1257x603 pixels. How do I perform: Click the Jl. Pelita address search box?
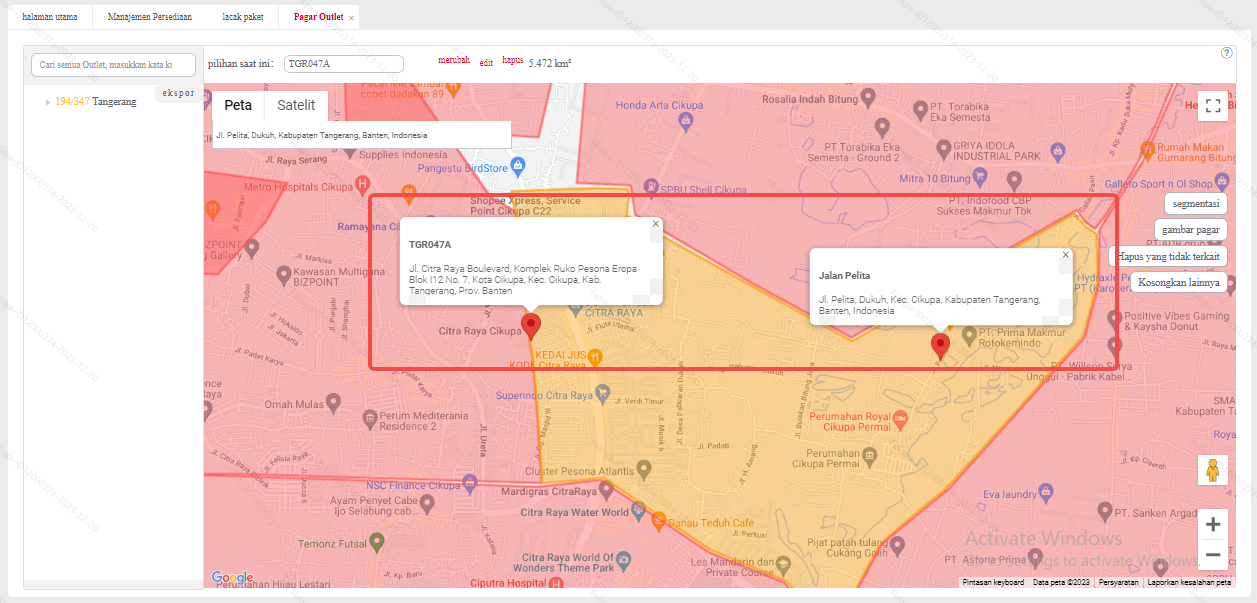(x=361, y=135)
